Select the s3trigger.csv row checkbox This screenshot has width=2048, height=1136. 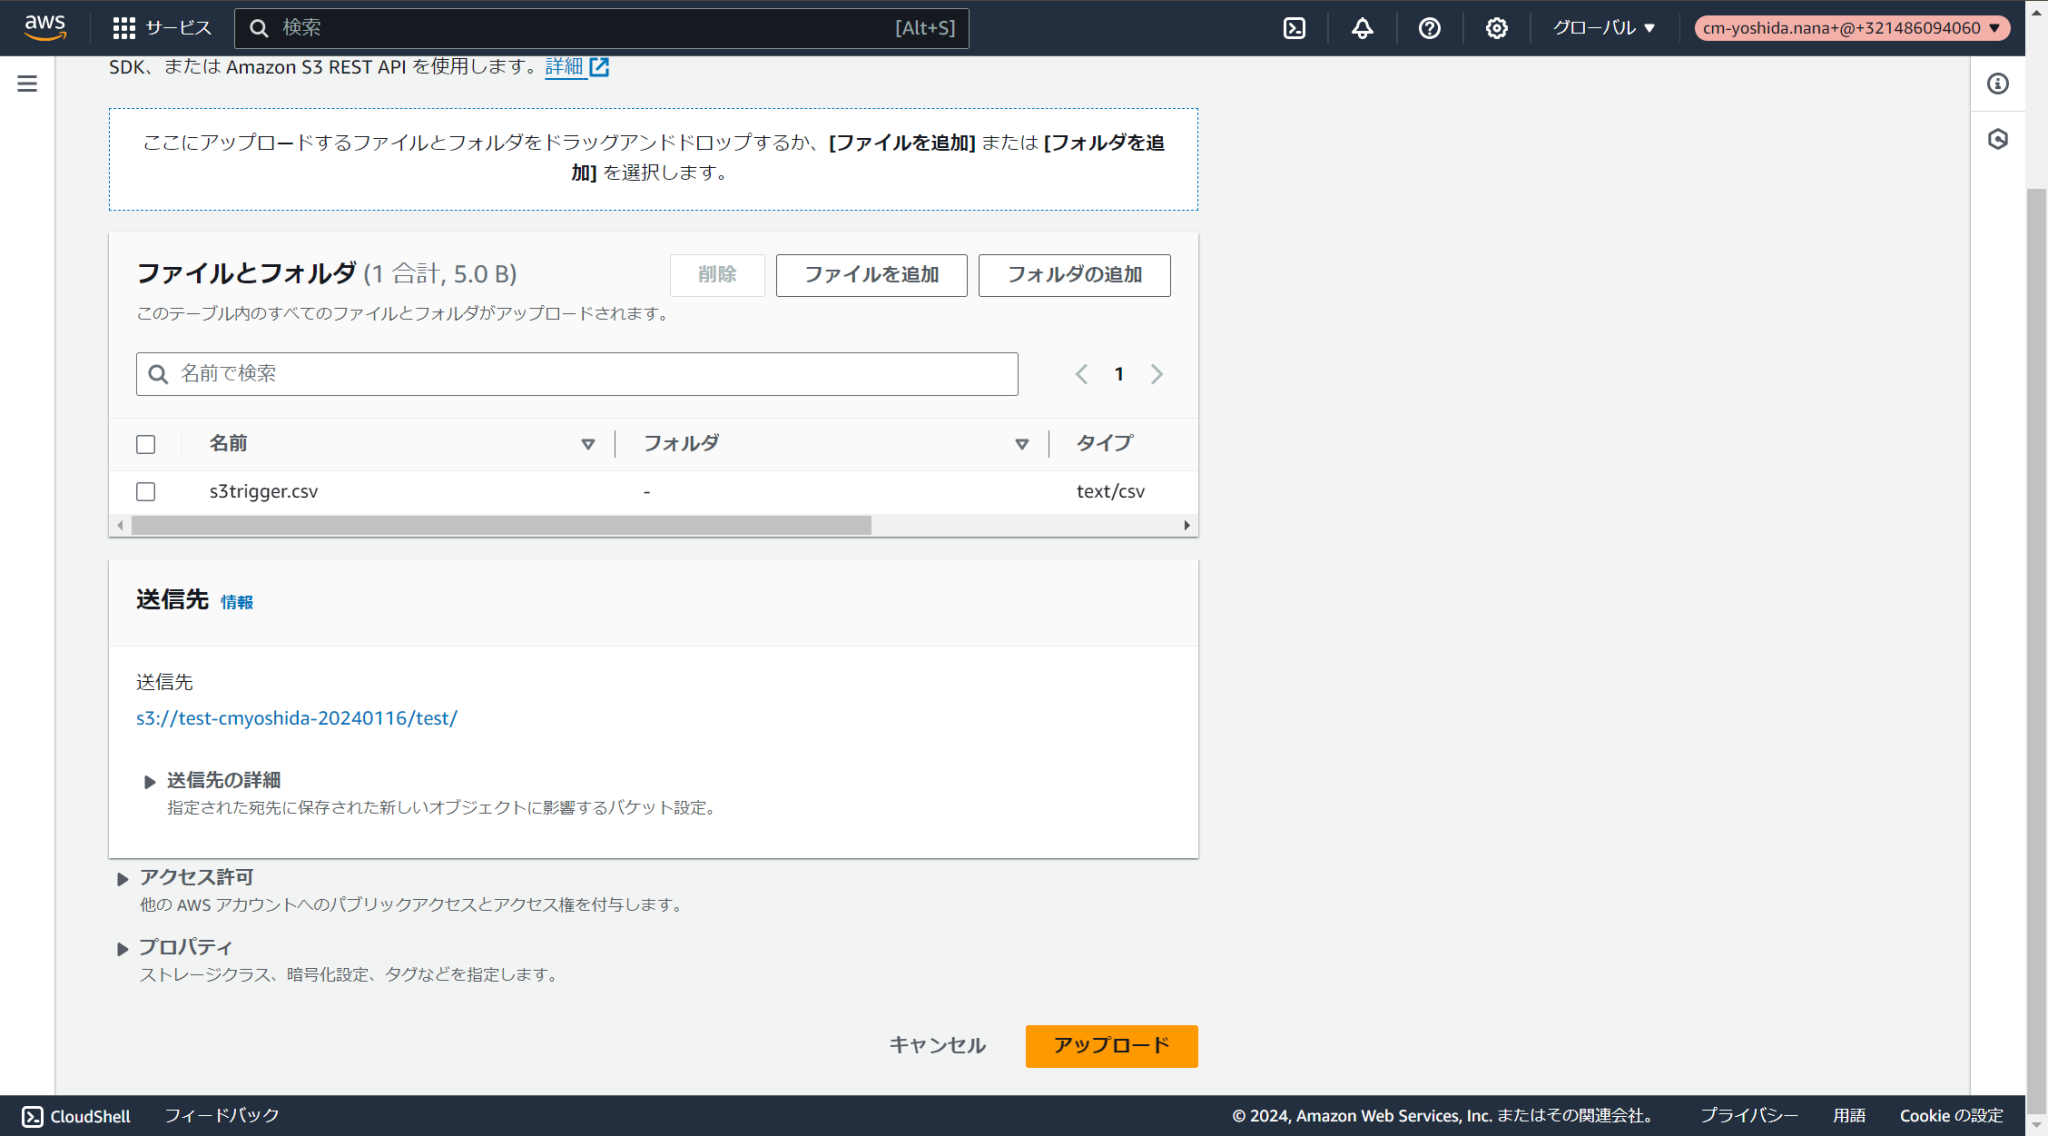tap(146, 491)
